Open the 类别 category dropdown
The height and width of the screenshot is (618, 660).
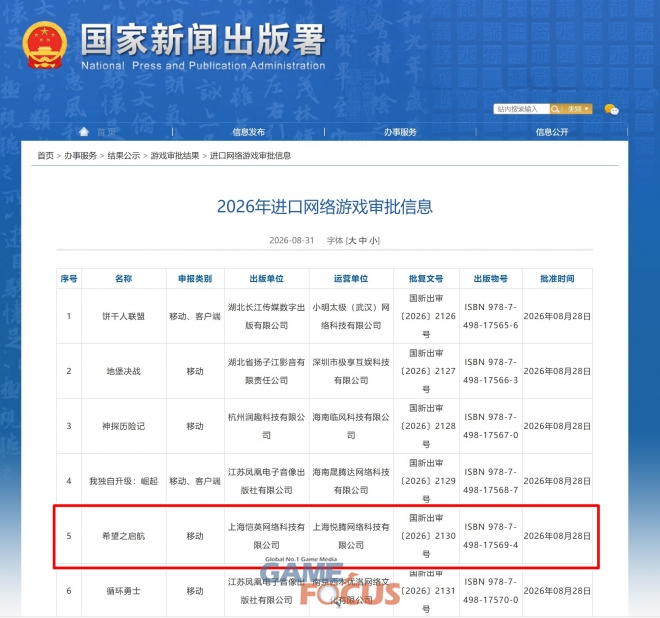[577, 109]
